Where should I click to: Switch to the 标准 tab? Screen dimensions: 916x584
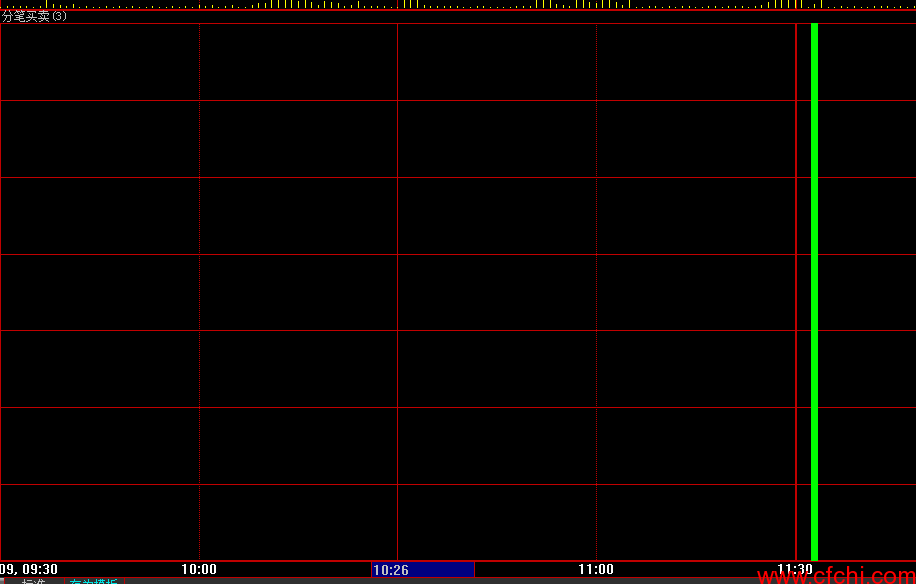(33, 581)
